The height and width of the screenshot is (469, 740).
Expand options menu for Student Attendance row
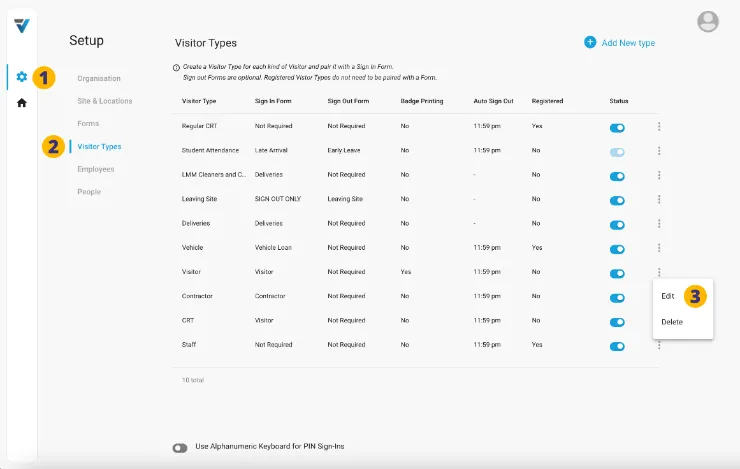click(659, 151)
